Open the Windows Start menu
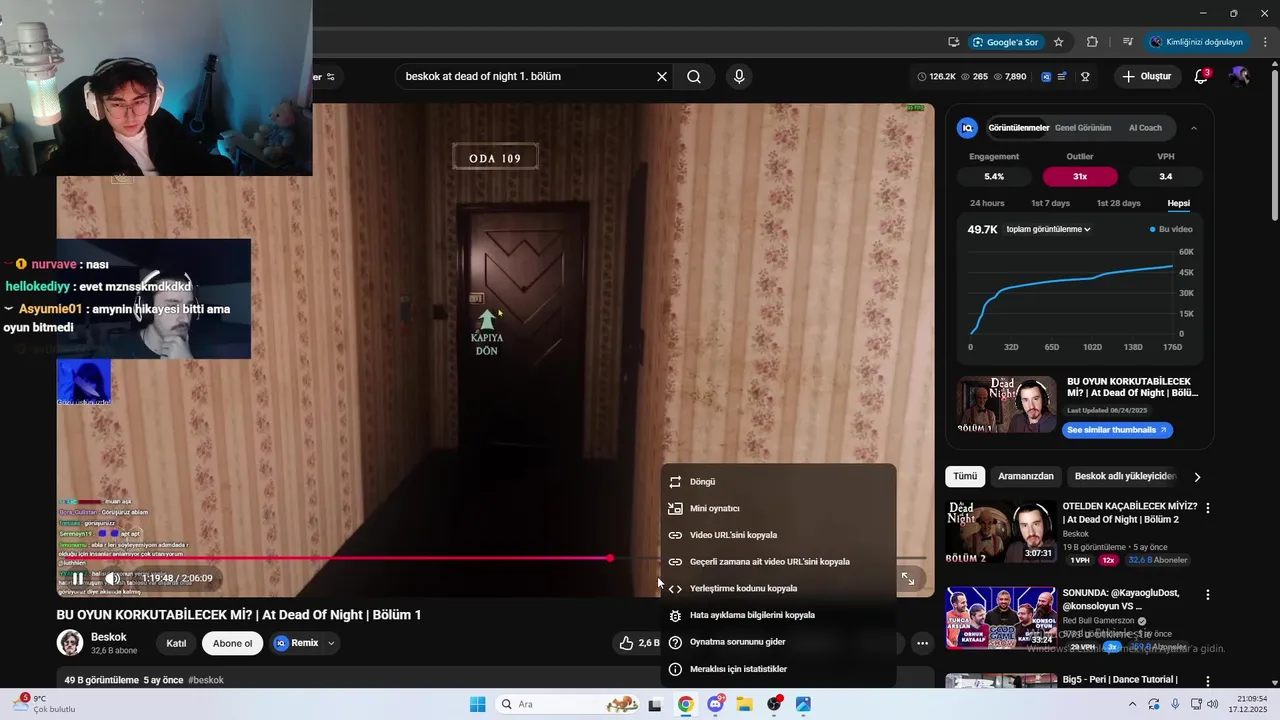Image resolution: width=1280 pixels, height=720 pixels. (x=478, y=704)
